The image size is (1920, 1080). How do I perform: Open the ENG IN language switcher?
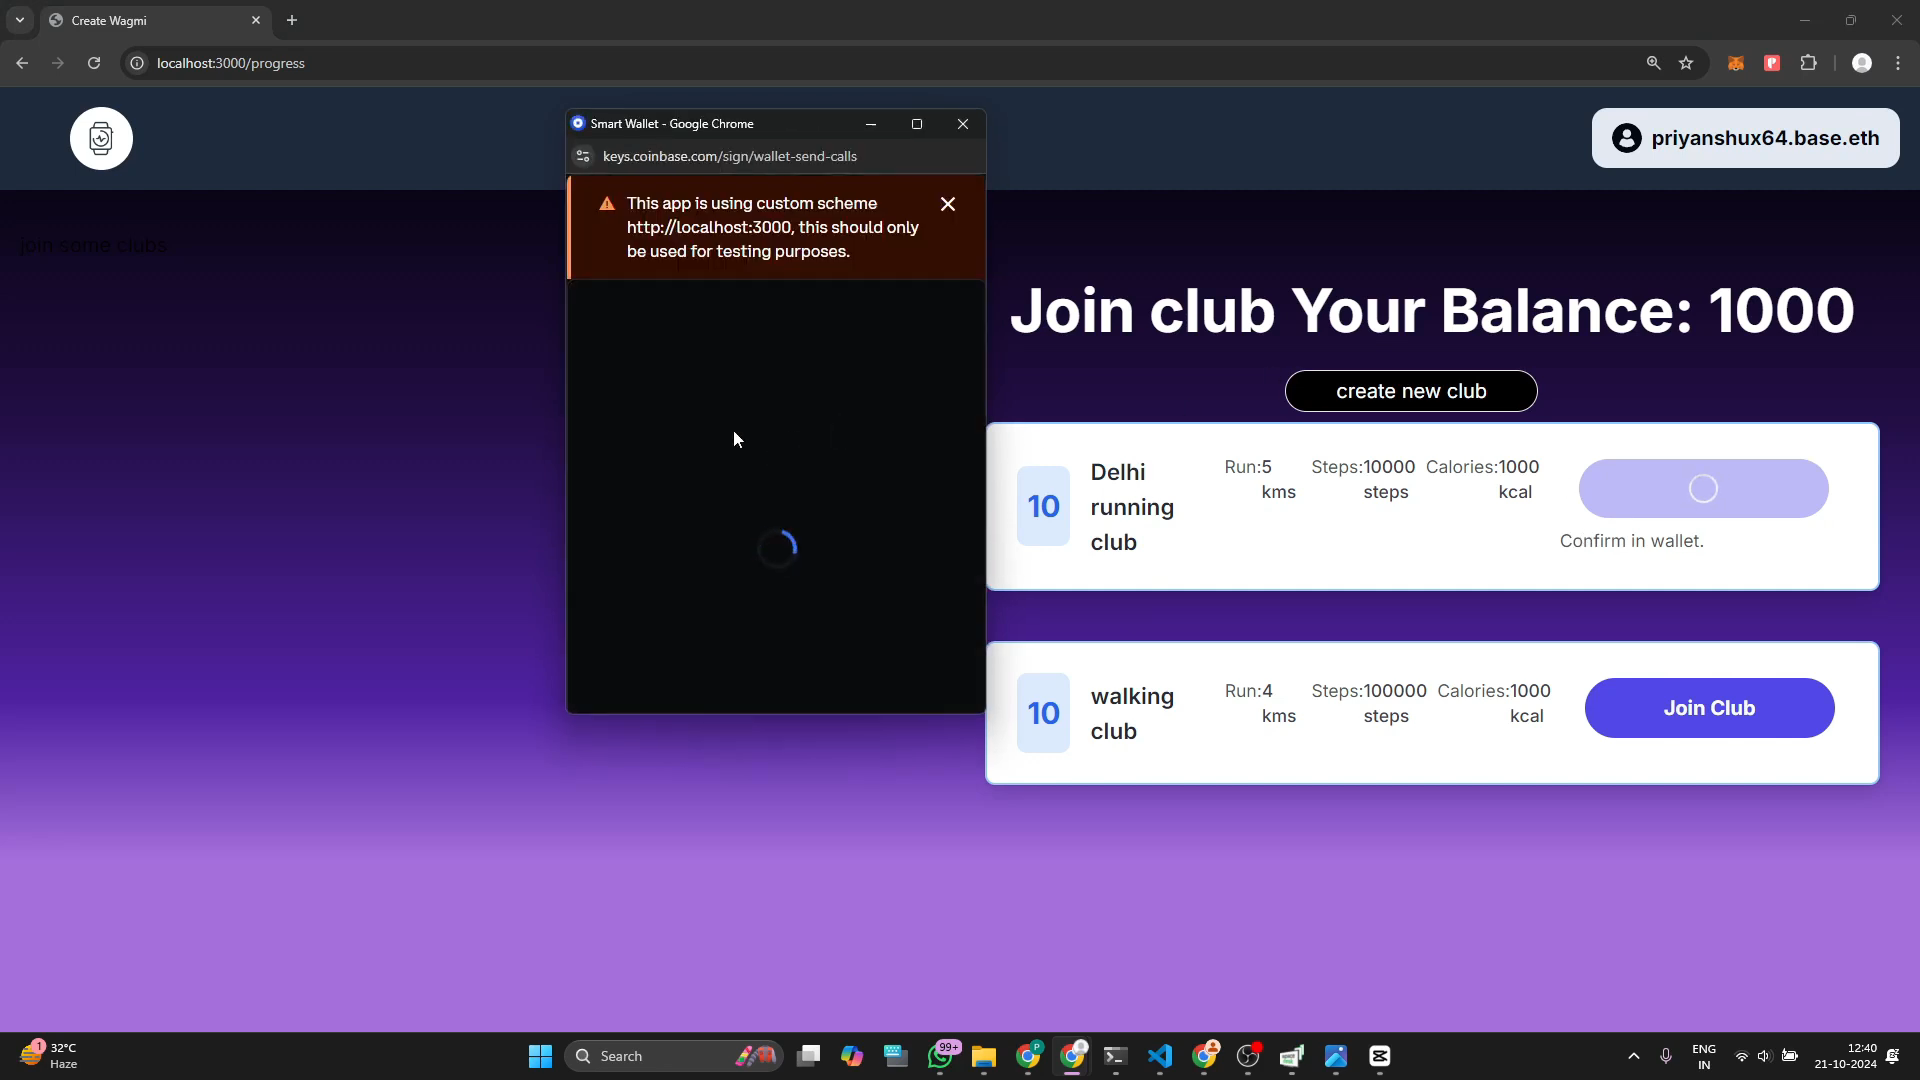(1704, 1056)
